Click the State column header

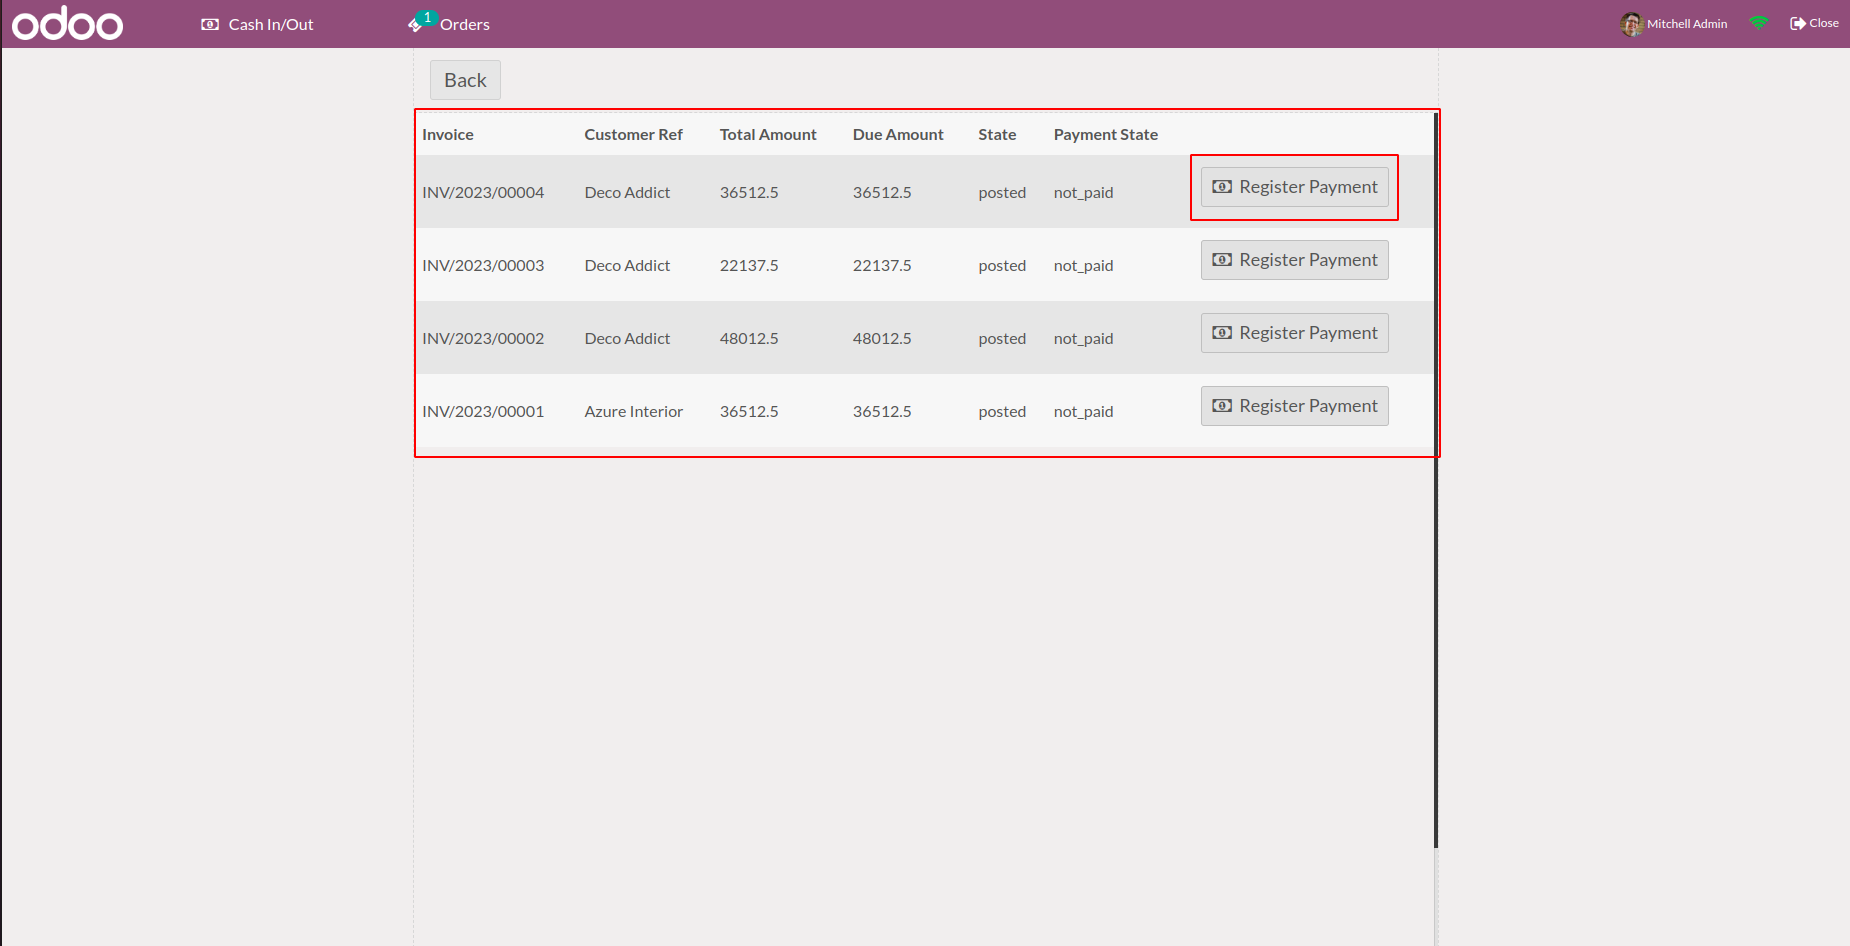tap(997, 134)
